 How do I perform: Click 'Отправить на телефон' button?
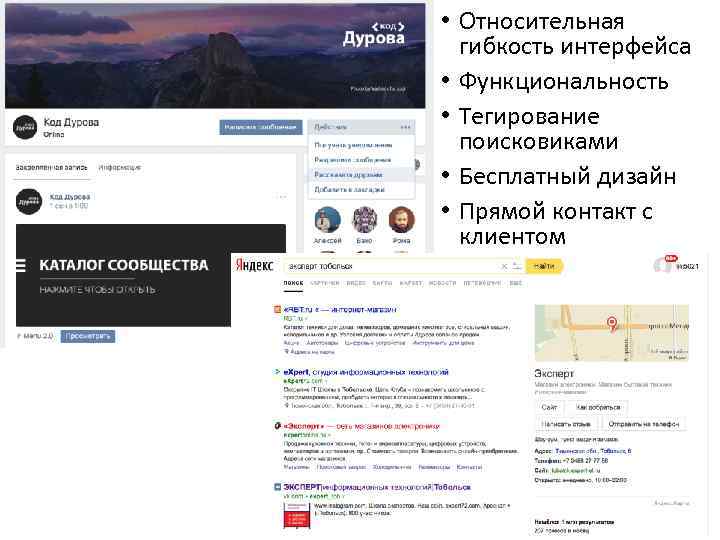point(644,424)
